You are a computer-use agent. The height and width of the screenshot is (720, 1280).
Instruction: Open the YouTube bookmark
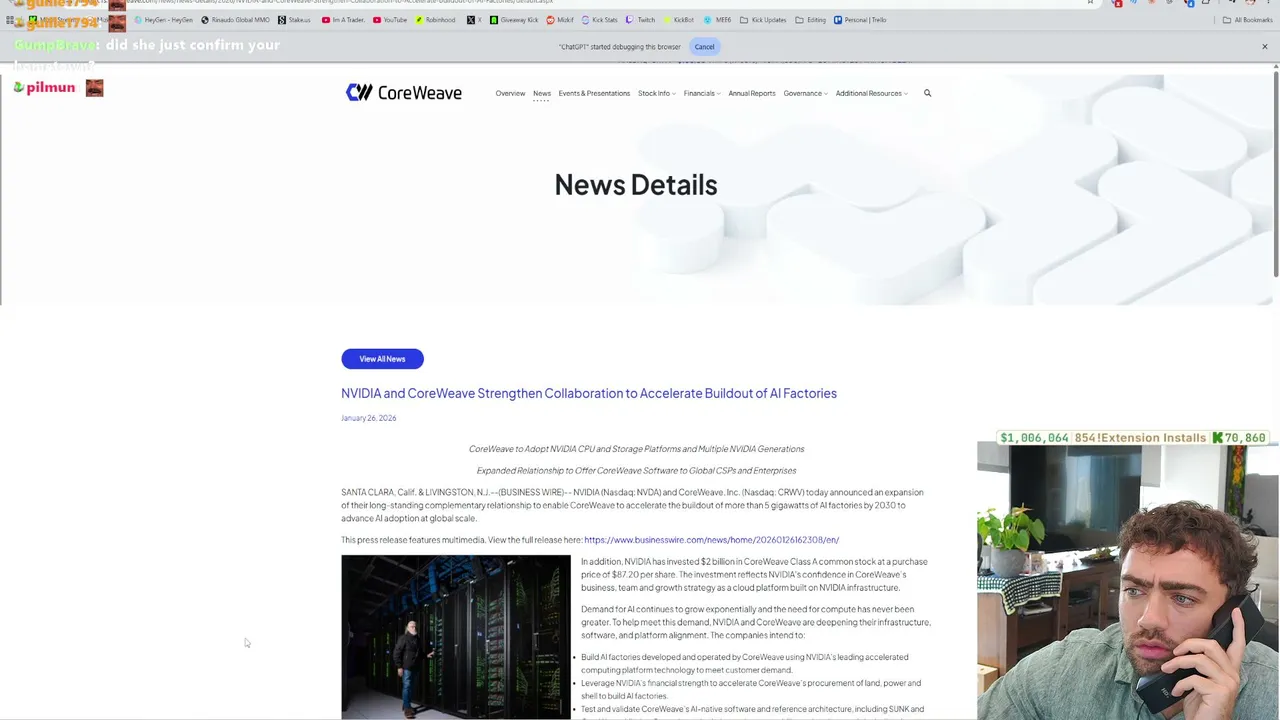(390, 20)
